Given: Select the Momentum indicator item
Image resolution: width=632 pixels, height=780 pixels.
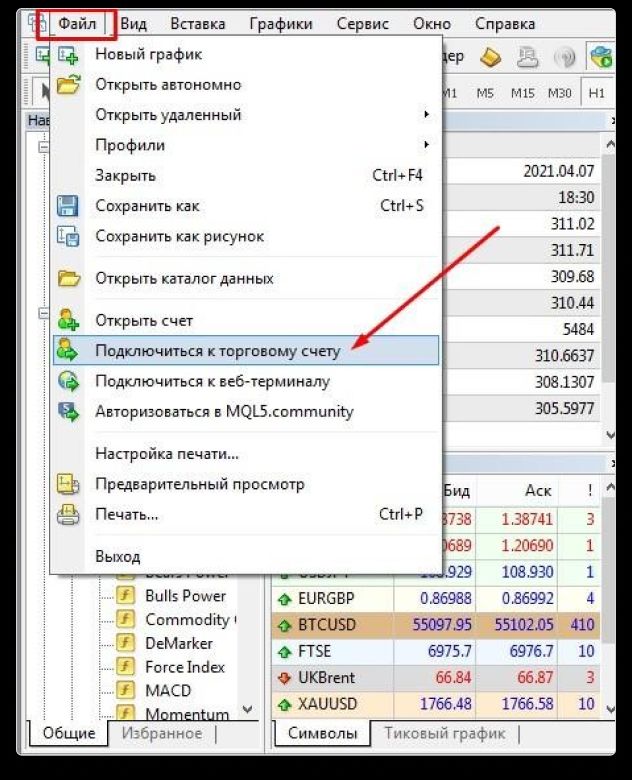Looking at the screenshot, I should [x=187, y=714].
